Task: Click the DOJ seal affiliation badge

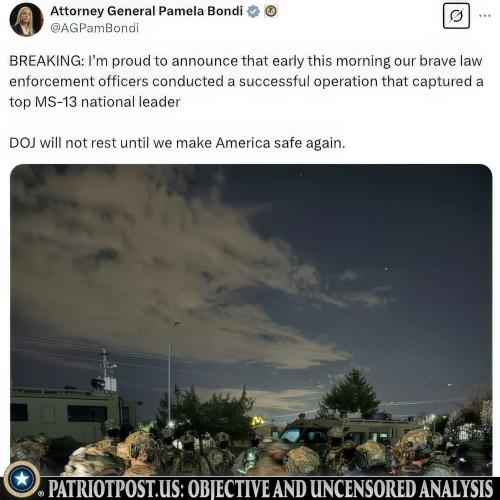Action: (x=271, y=12)
